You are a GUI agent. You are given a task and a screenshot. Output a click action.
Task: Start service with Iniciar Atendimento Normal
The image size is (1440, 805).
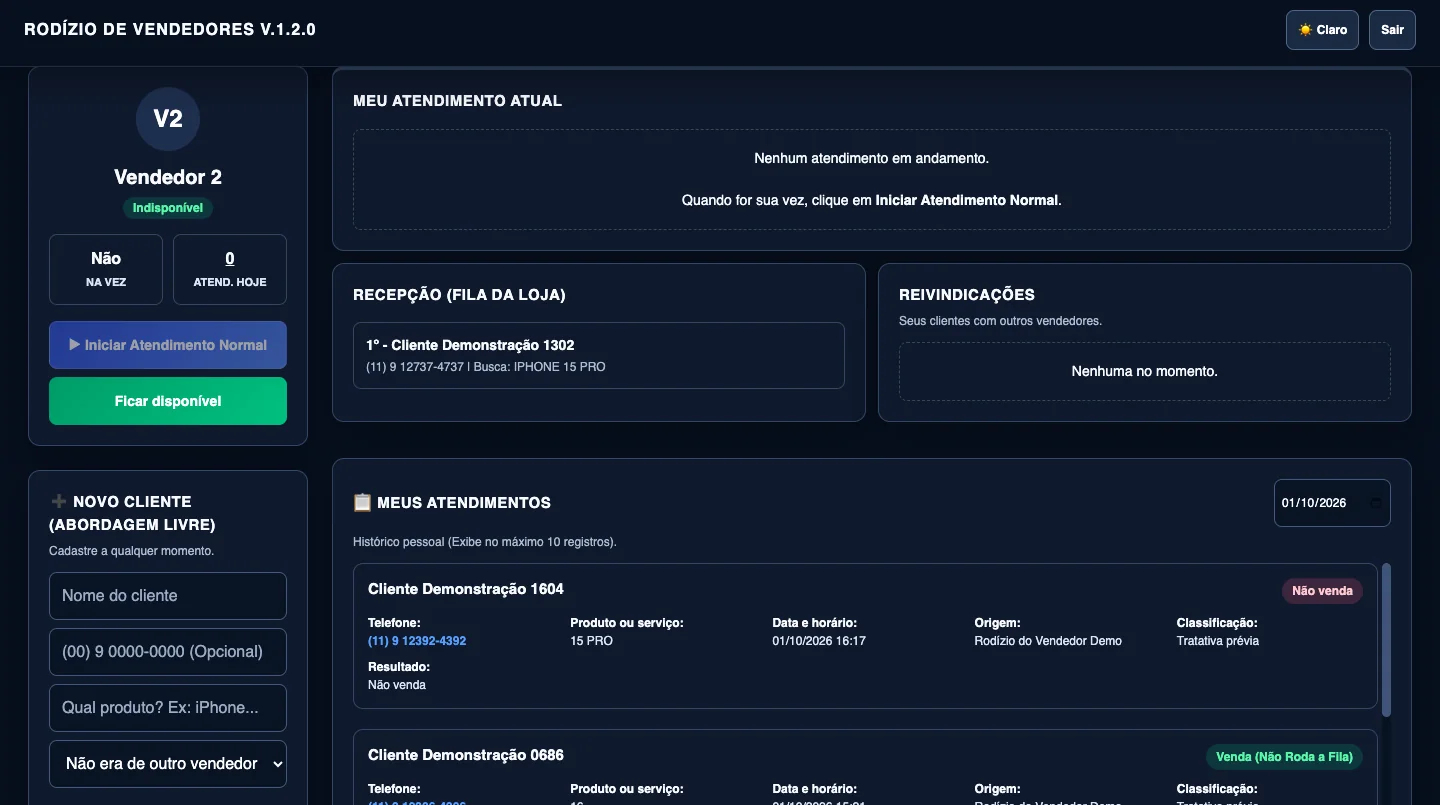pos(168,345)
